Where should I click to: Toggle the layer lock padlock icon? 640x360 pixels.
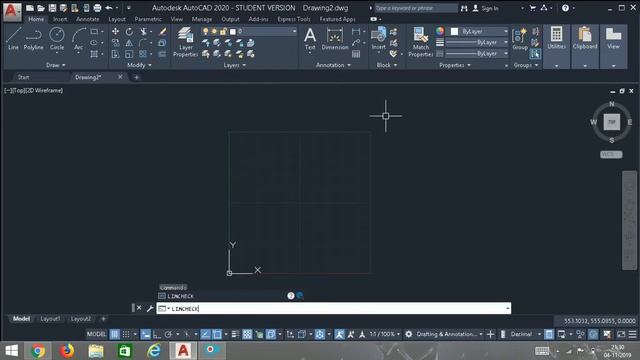pos(223,31)
